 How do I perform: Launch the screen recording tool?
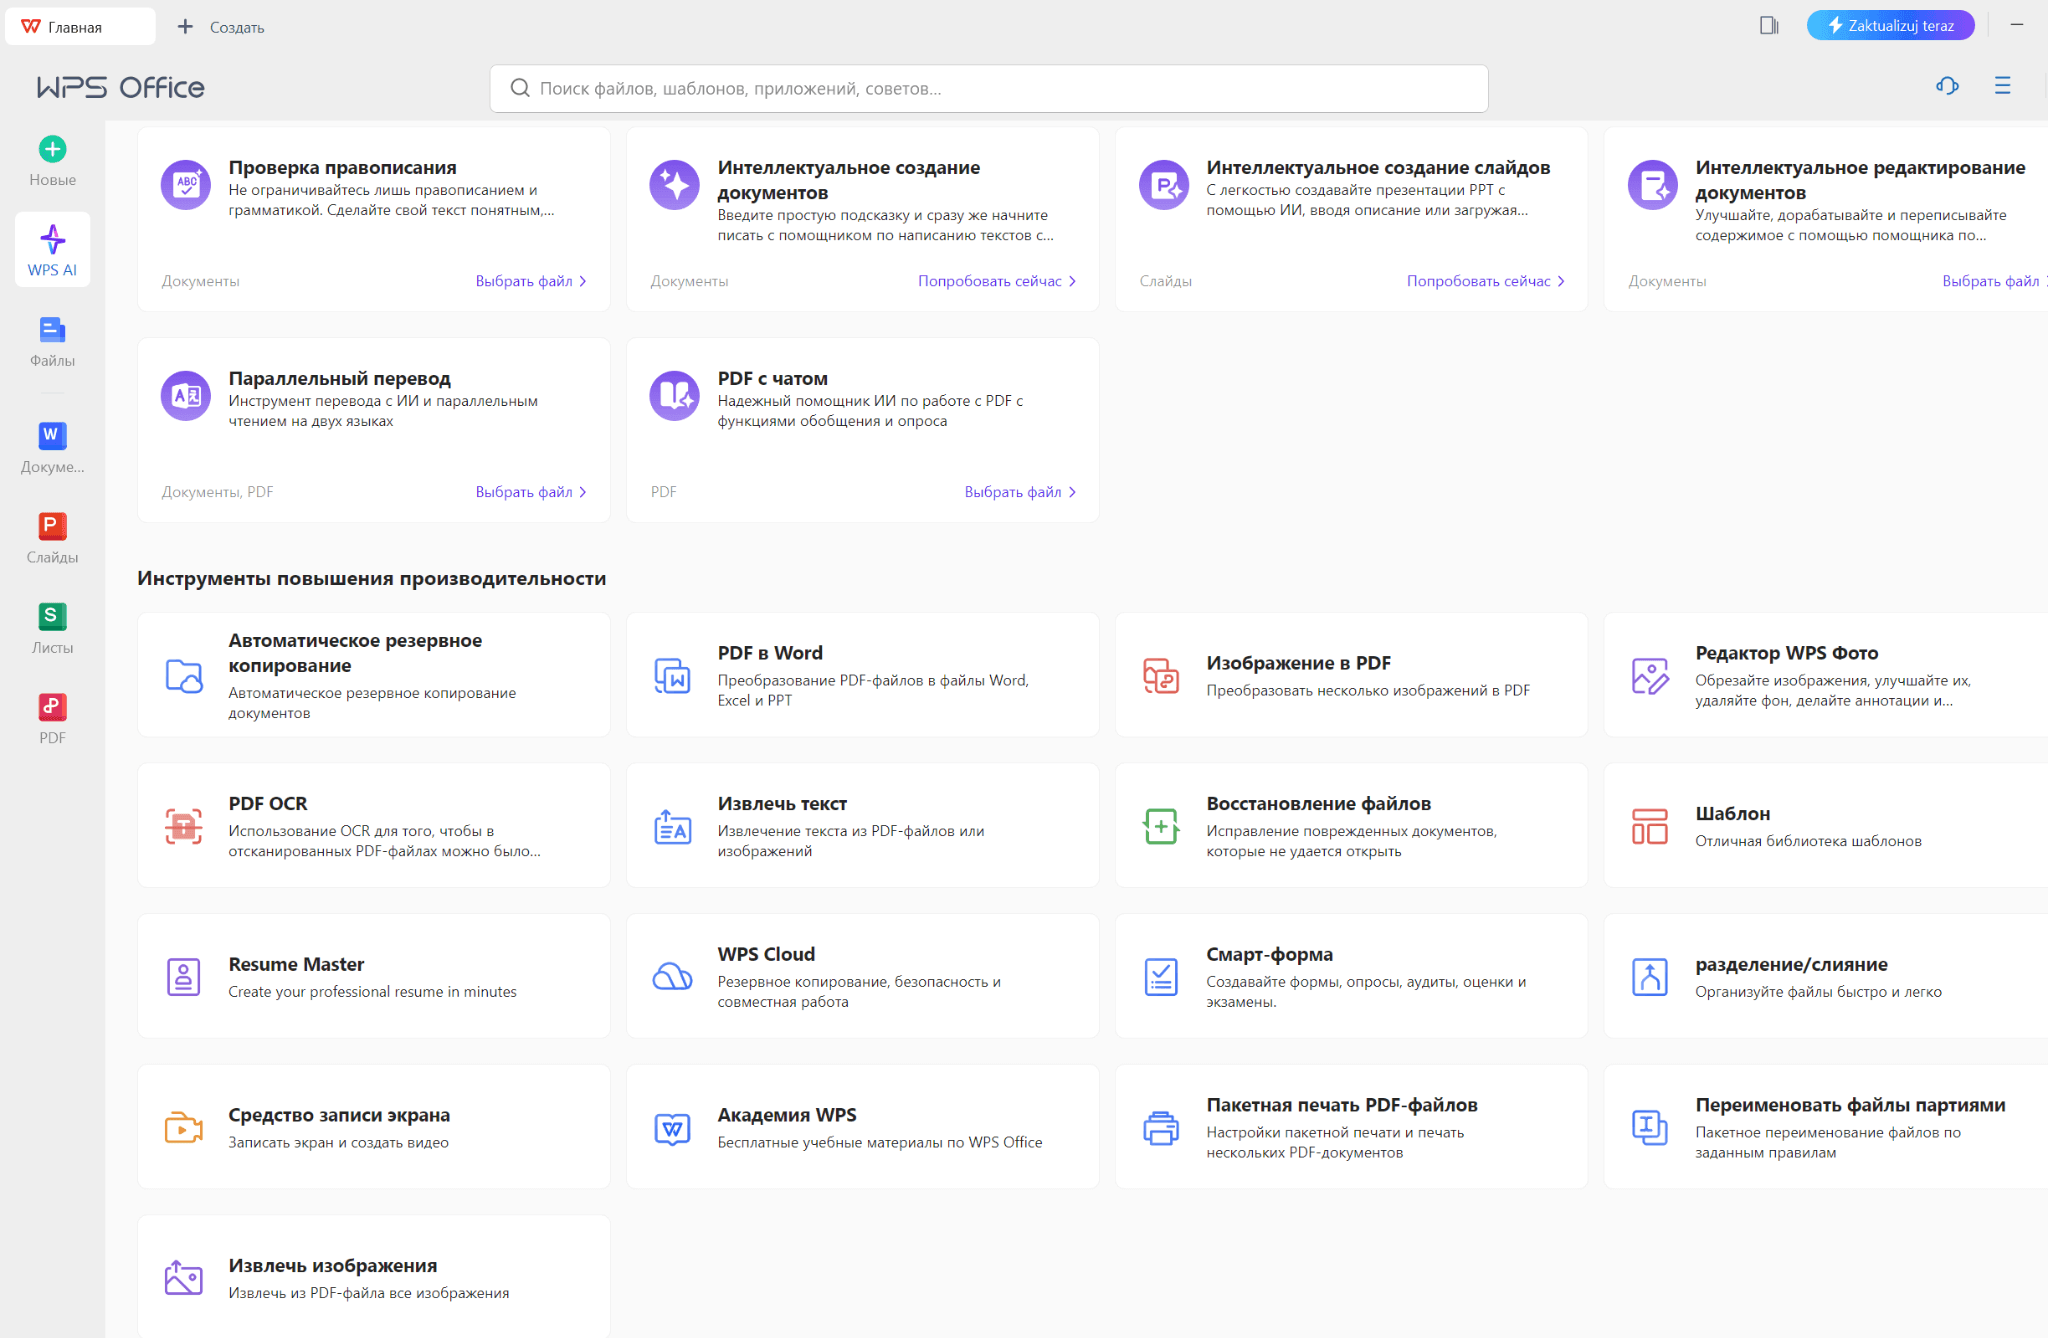coord(373,1127)
